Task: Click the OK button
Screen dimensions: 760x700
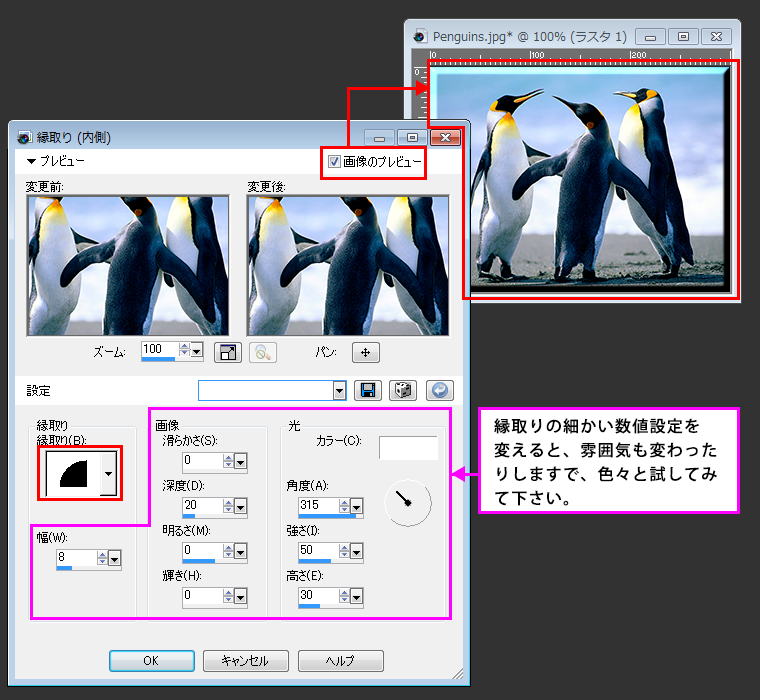Action: (151, 661)
